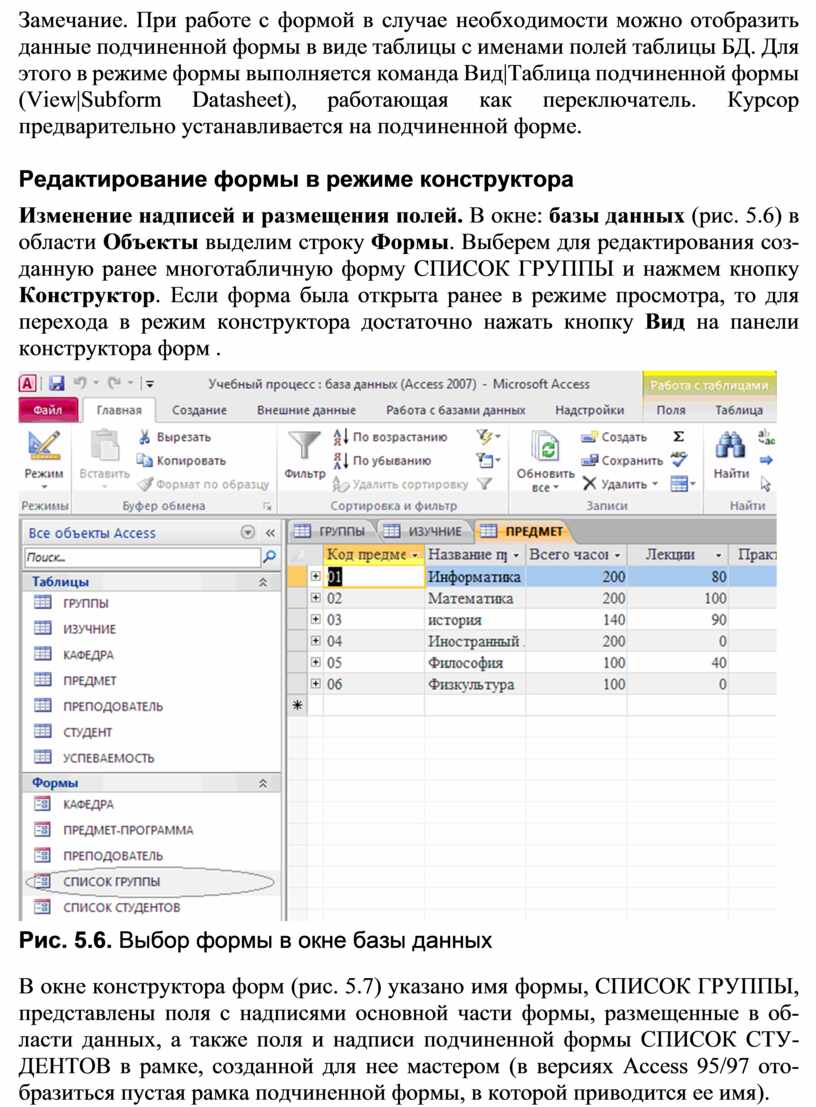816x1107 pixels.
Task: Open the quick access toolbar customize dropdown
Action: pos(150,384)
